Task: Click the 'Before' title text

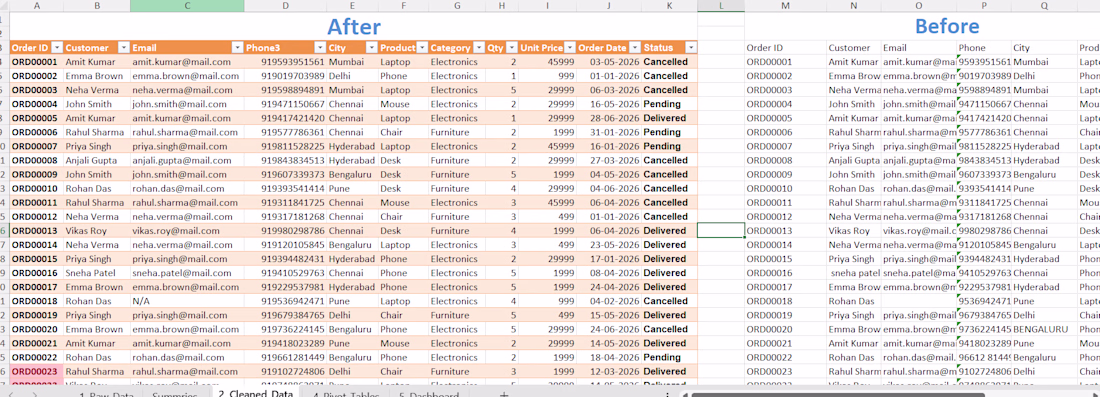Action: click(x=947, y=26)
